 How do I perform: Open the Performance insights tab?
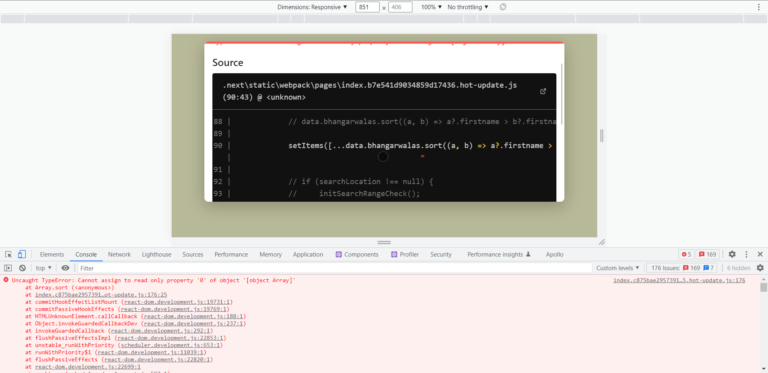point(499,255)
